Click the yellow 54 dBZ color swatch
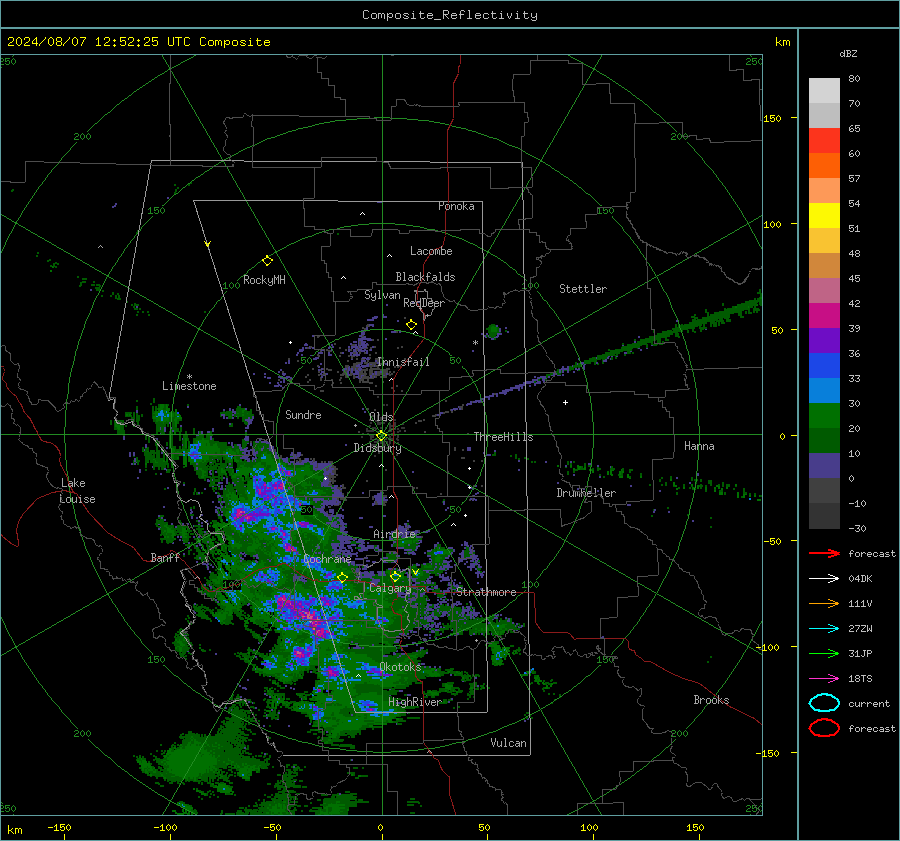 point(824,215)
